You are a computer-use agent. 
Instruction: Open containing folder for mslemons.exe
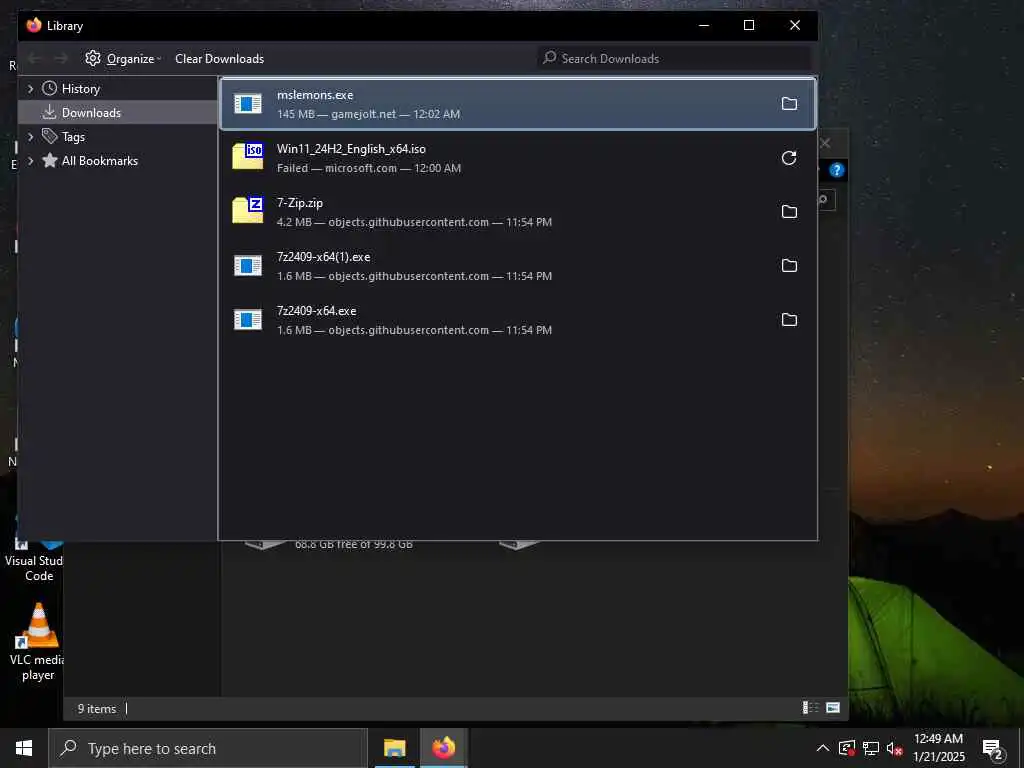[x=789, y=104]
